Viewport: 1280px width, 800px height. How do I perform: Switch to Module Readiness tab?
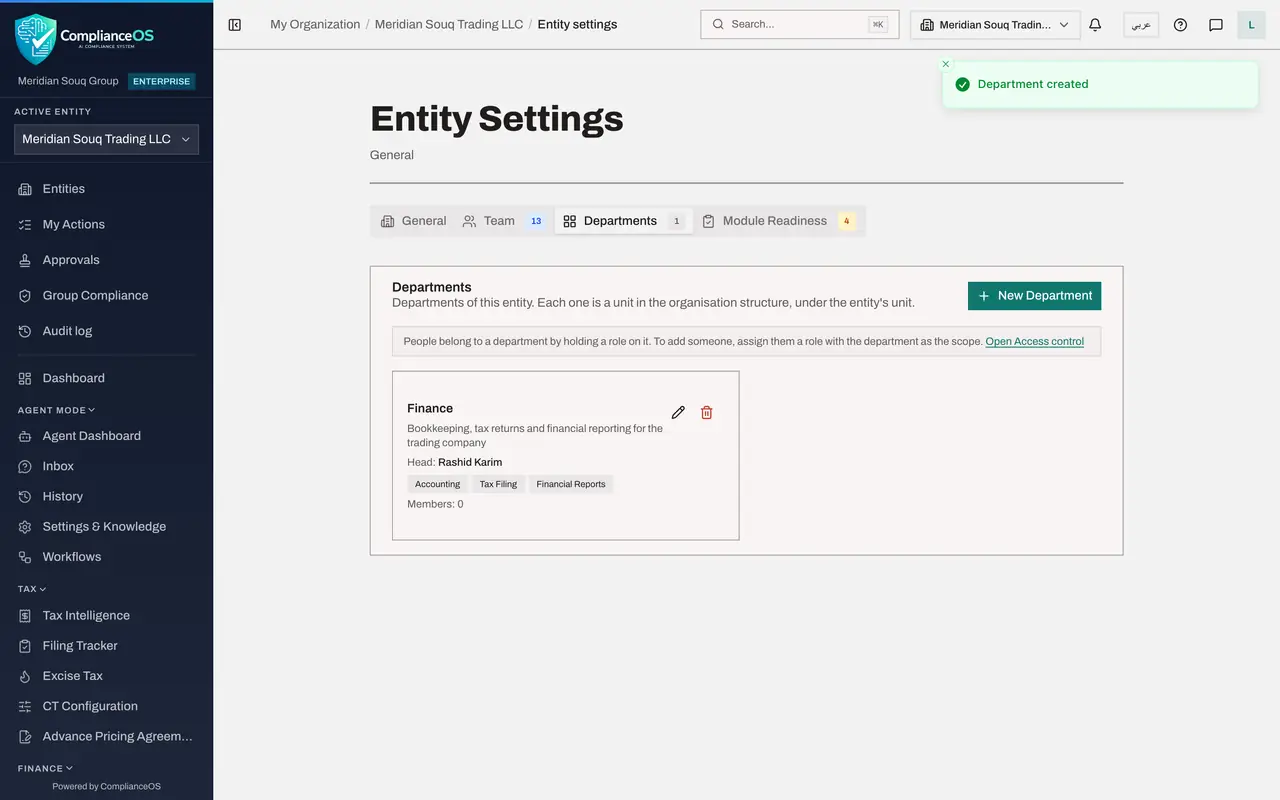[779, 221]
